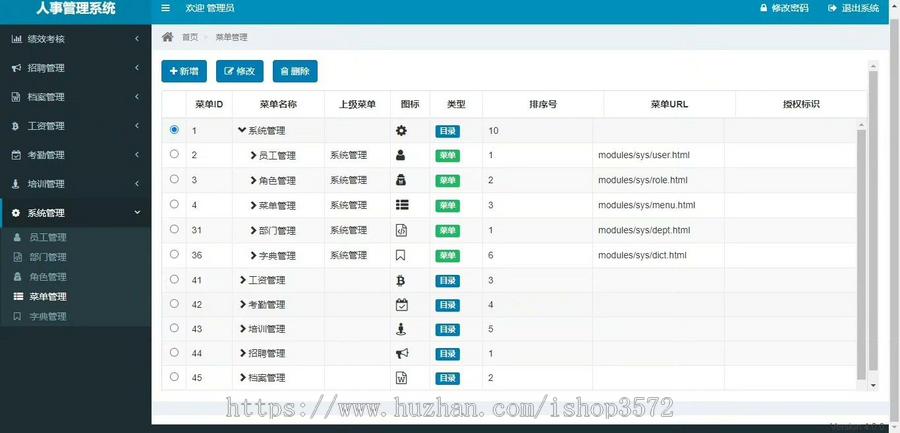
Task: Click the gear icon in 系统管理 row
Action: click(x=401, y=130)
